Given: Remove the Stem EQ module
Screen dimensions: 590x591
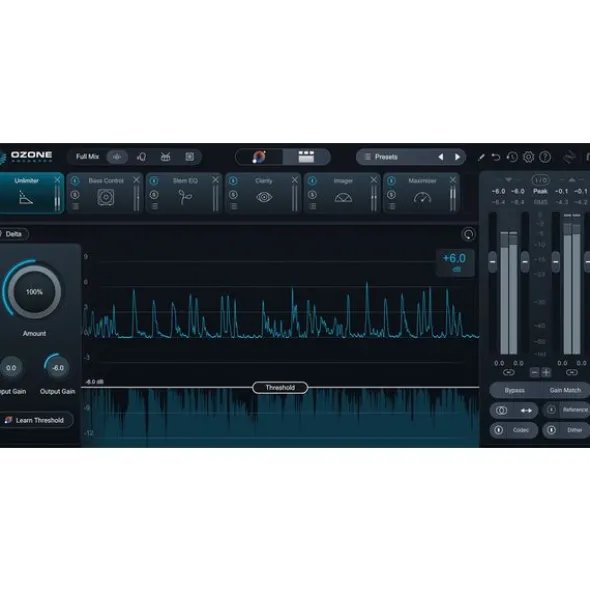Looking at the screenshot, I should [x=215, y=180].
